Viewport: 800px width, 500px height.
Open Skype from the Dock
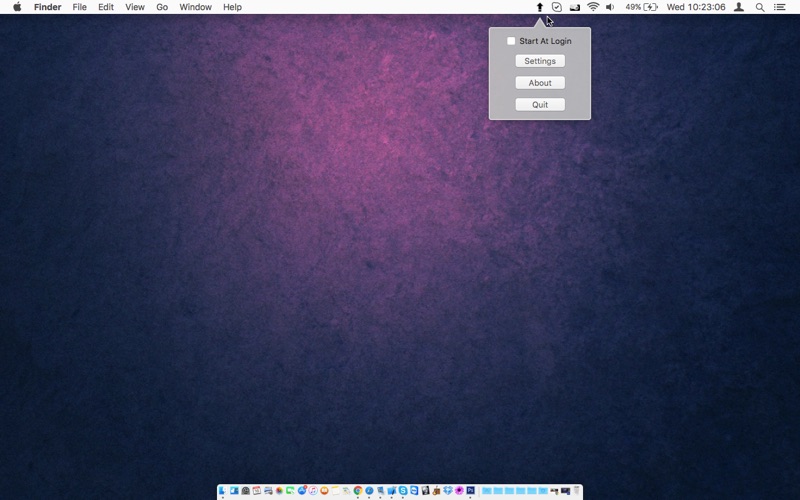click(x=403, y=490)
